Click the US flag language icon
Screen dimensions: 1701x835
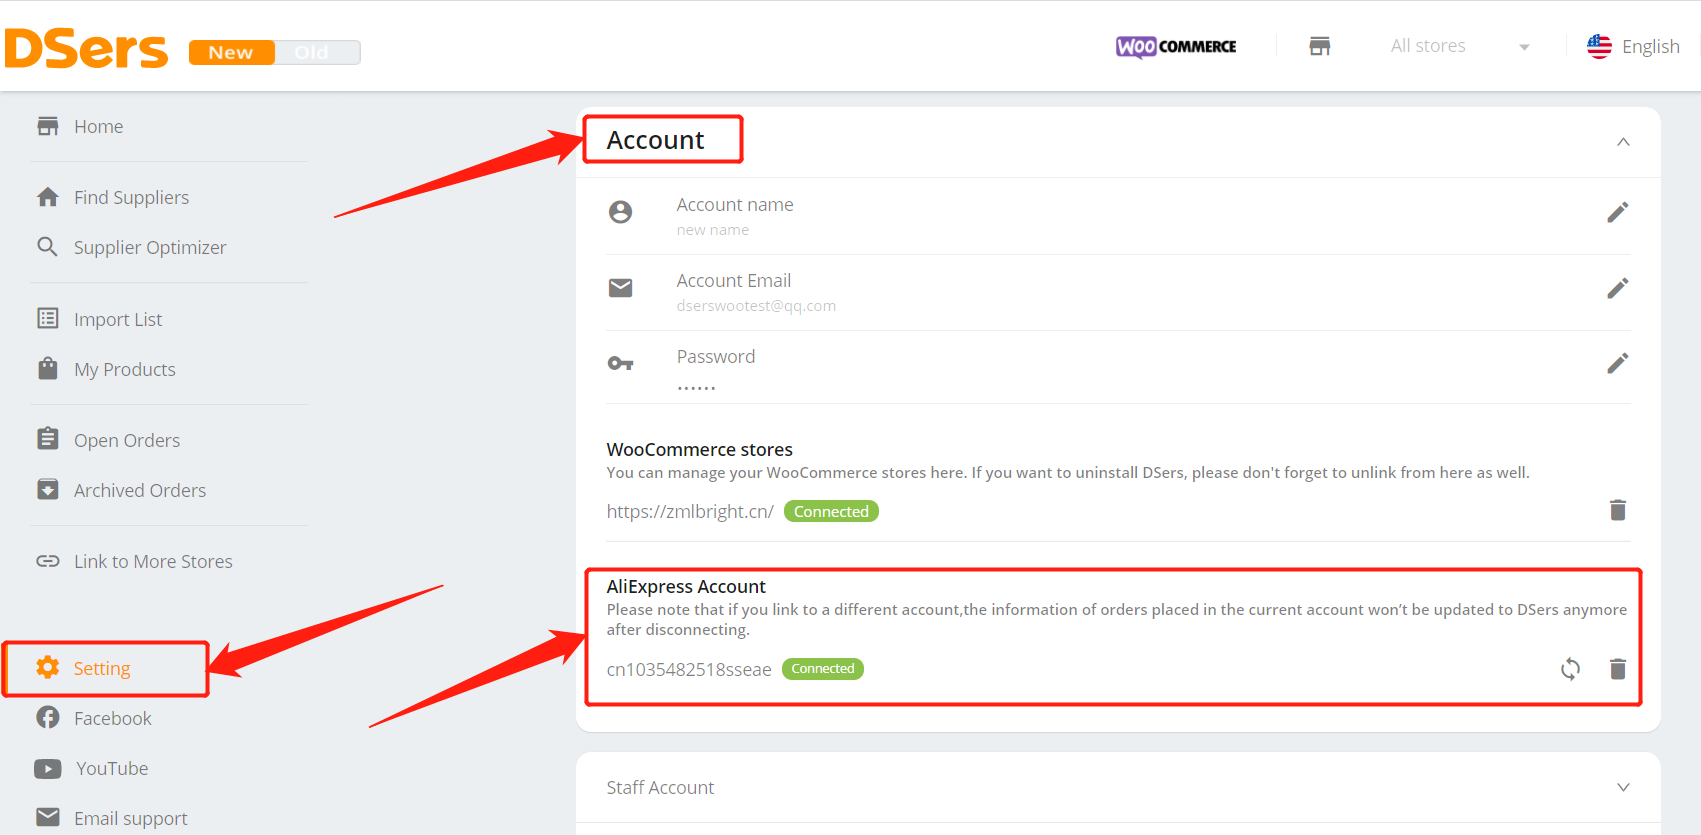(1599, 46)
